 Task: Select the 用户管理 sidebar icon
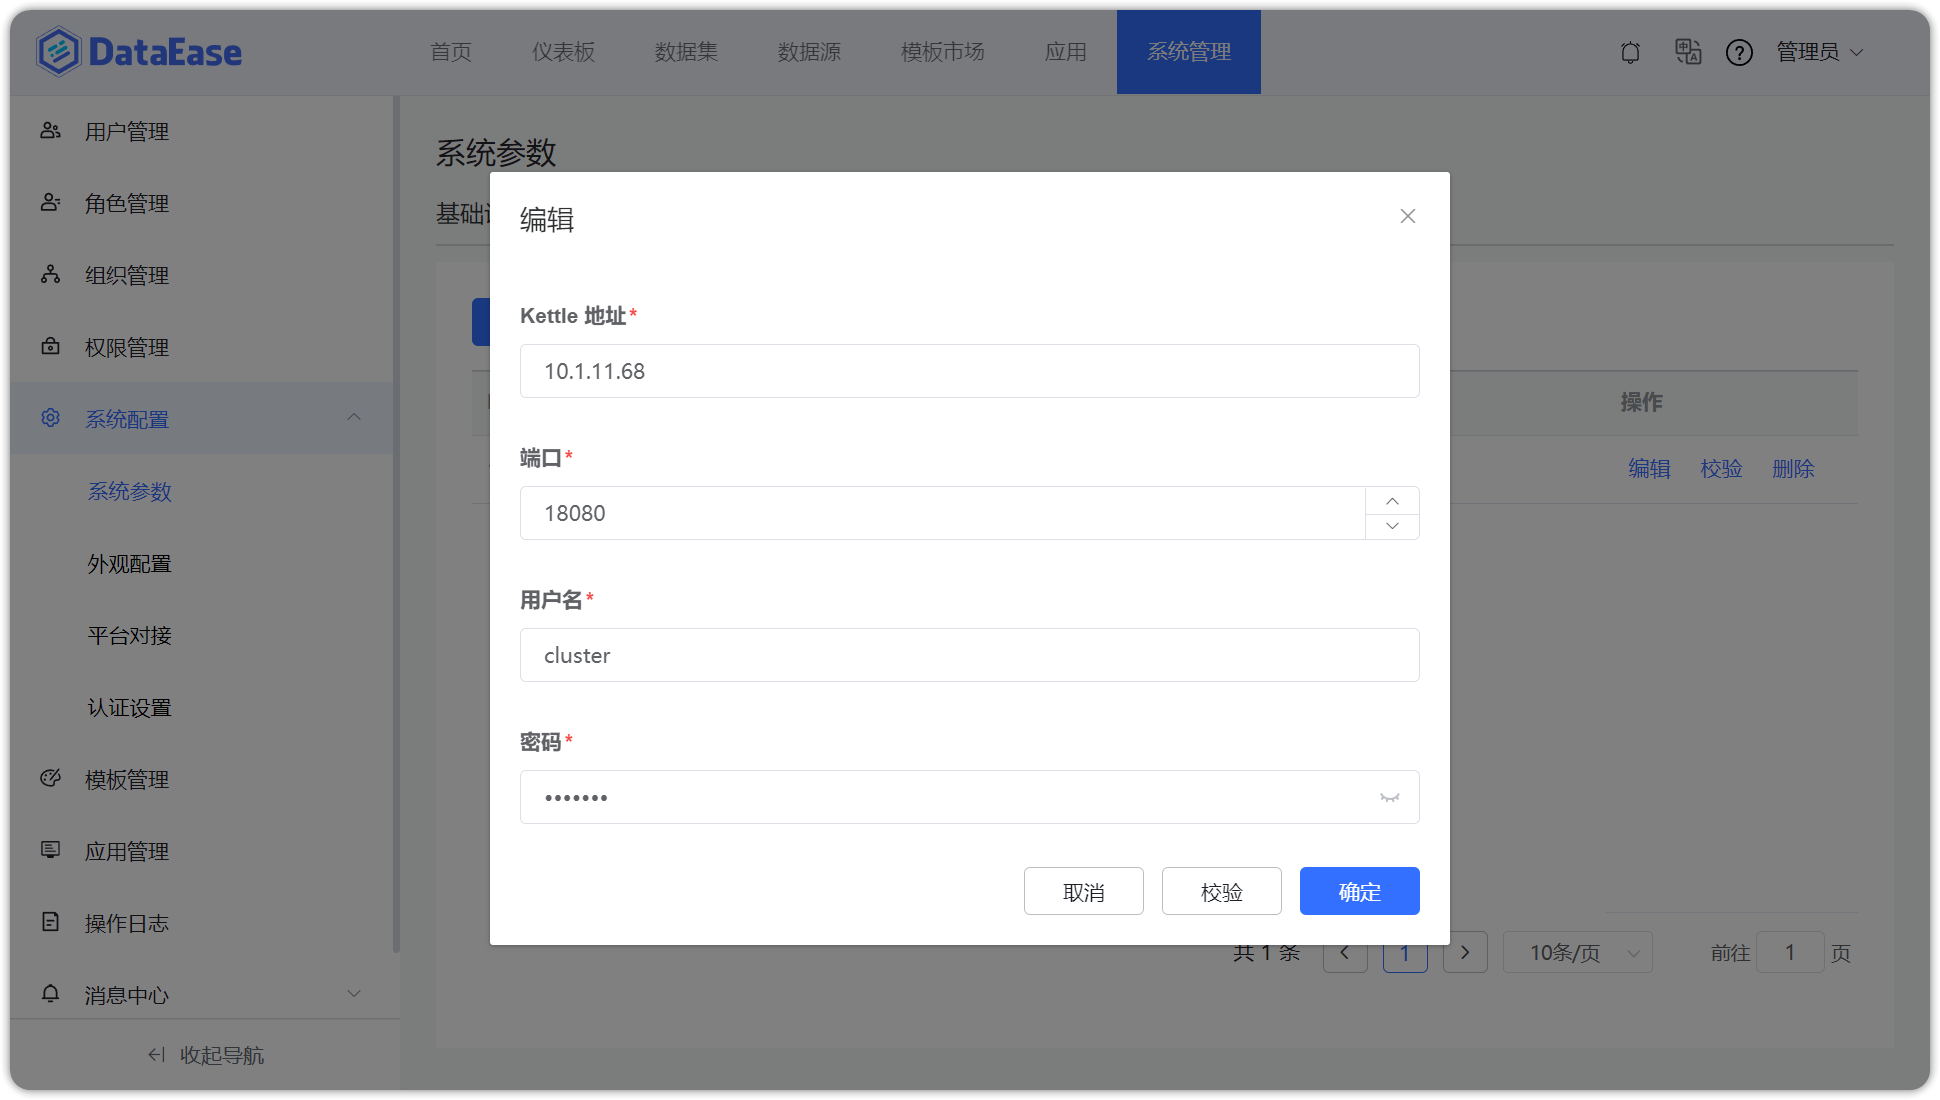pyautogui.click(x=50, y=130)
